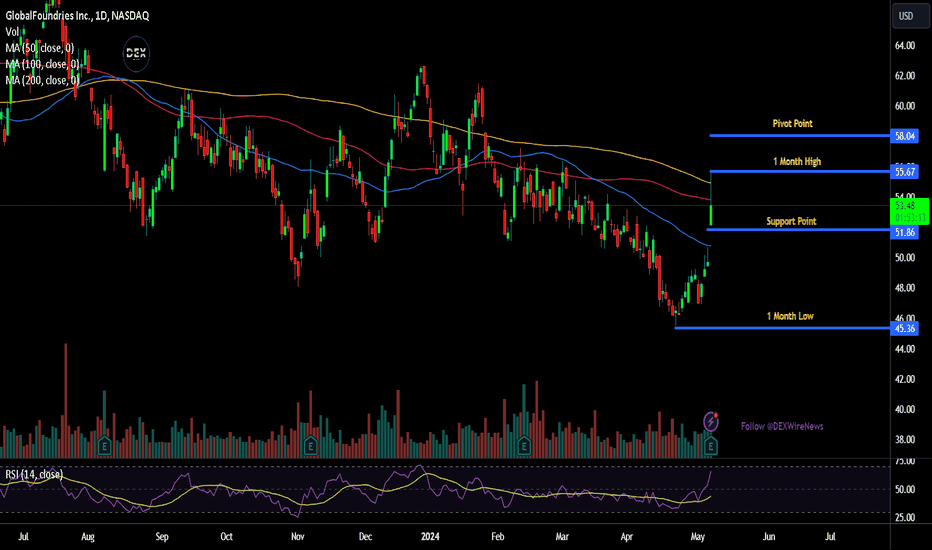Click the 44.00 price axis value

pos(905,349)
